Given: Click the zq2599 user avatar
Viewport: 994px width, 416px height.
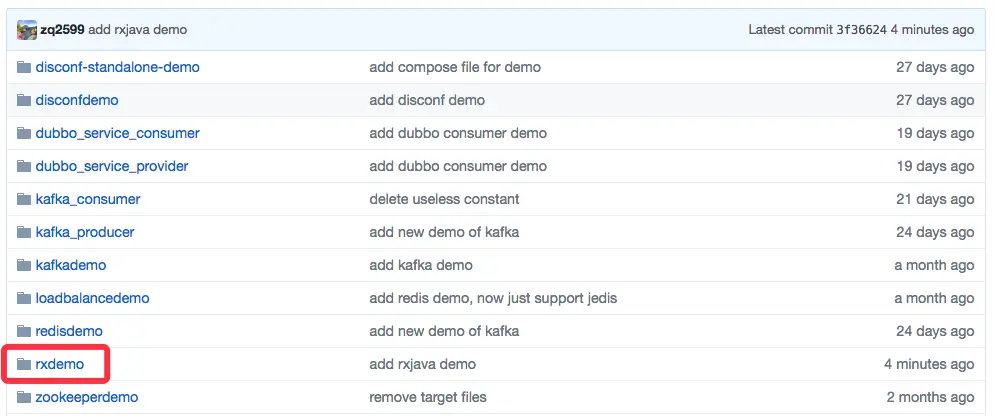Looking at the screenshot, I should 27,30.
